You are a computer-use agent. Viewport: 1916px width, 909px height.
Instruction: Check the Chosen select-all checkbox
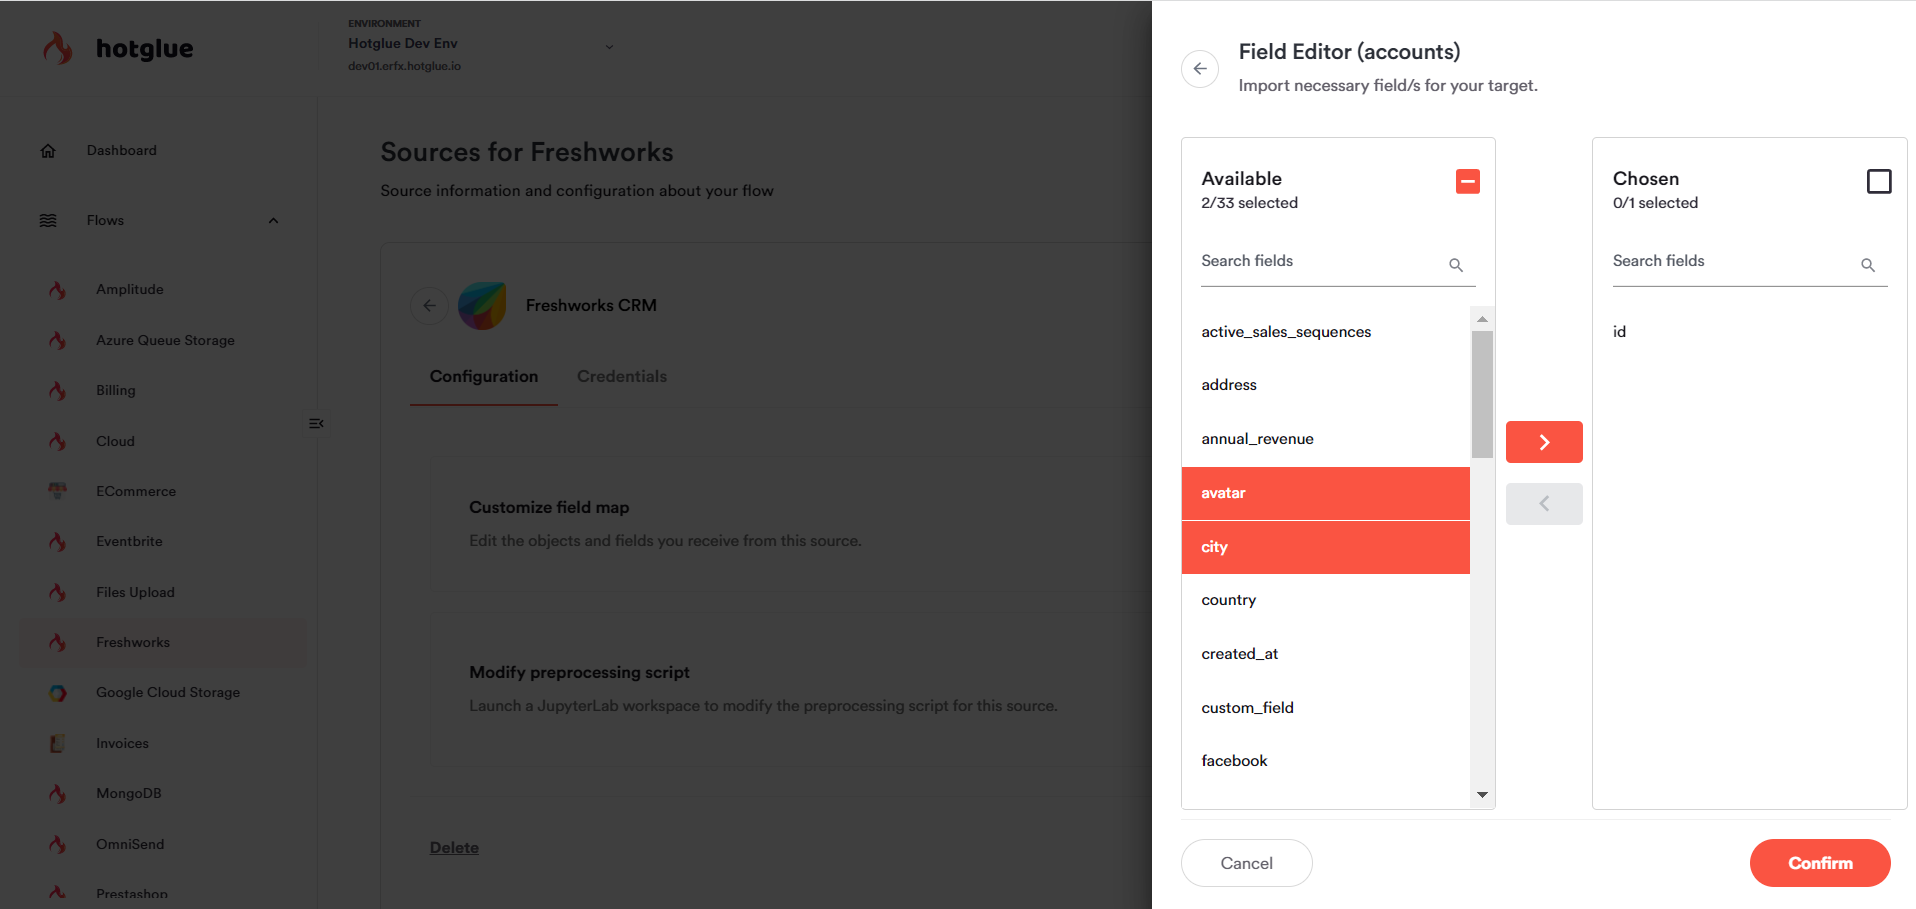(1878, 181)
